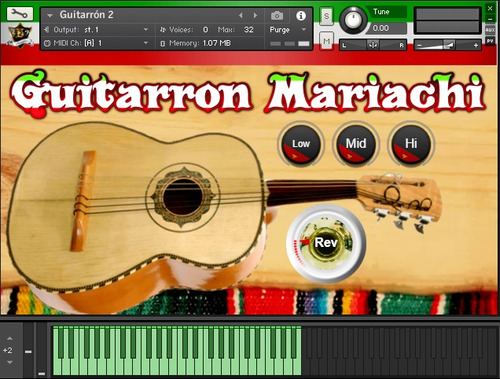Mute the instrument with the M button
Viewport: 500px width, 379px height.
326,42
